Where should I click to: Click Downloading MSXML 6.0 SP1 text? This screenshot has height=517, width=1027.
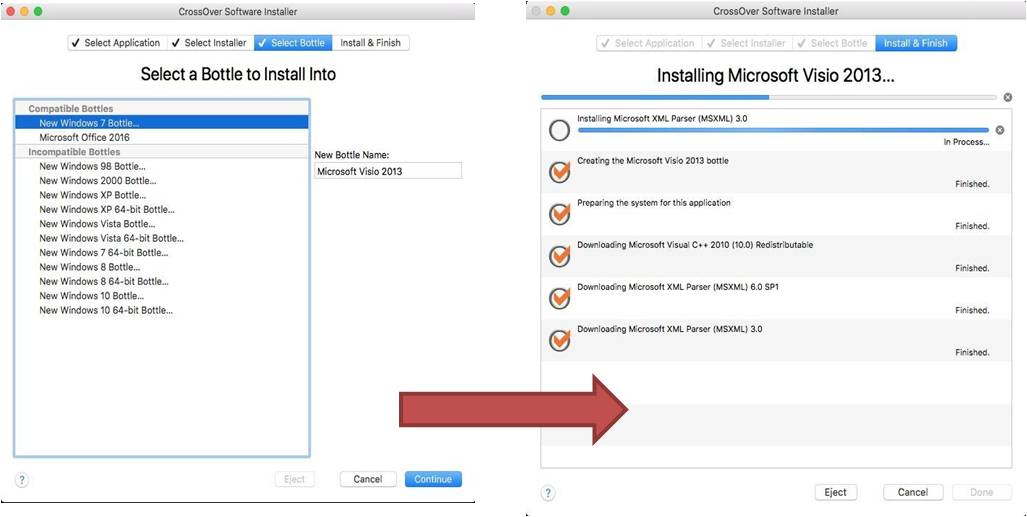point(677,286)
